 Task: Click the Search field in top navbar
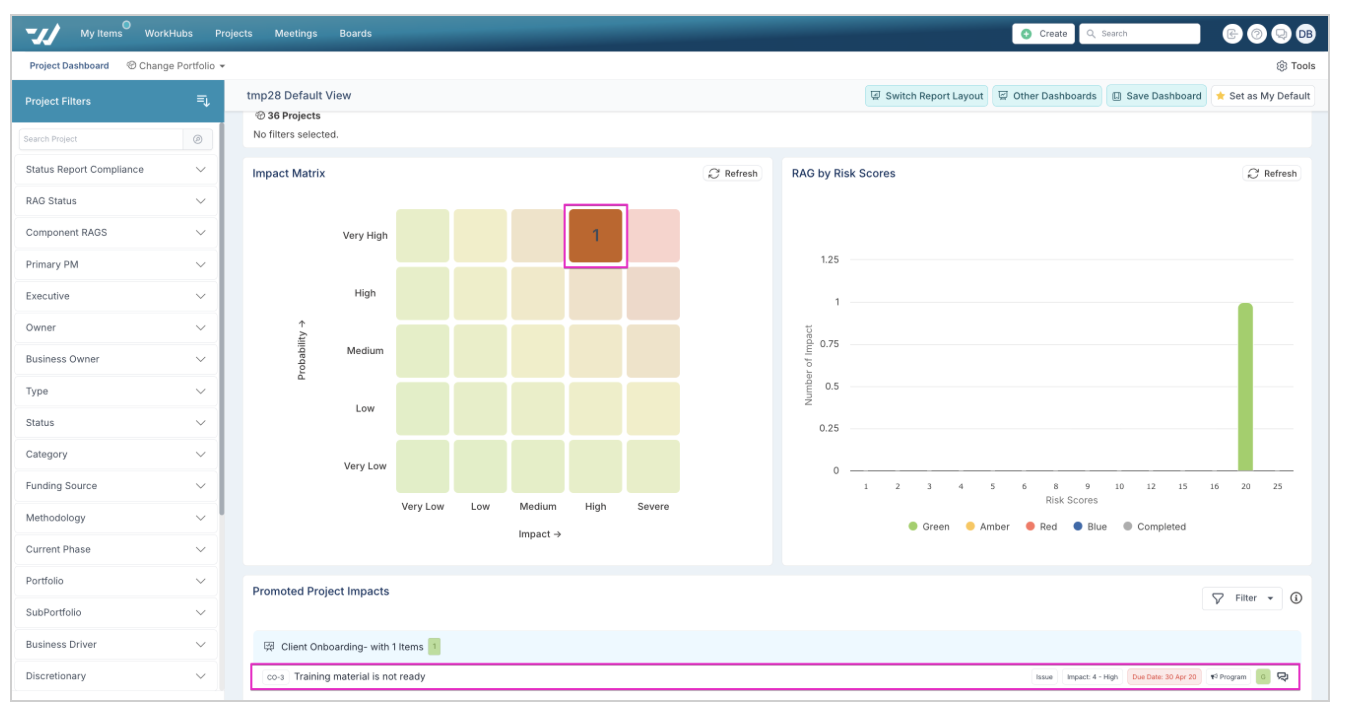click(1140, 34)
